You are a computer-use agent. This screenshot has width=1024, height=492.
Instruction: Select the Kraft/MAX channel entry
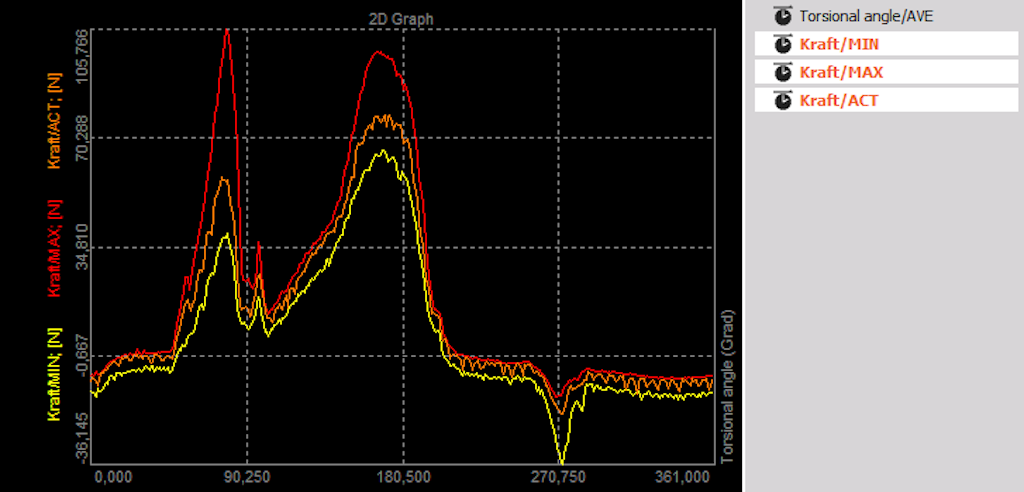pos(886,72)
